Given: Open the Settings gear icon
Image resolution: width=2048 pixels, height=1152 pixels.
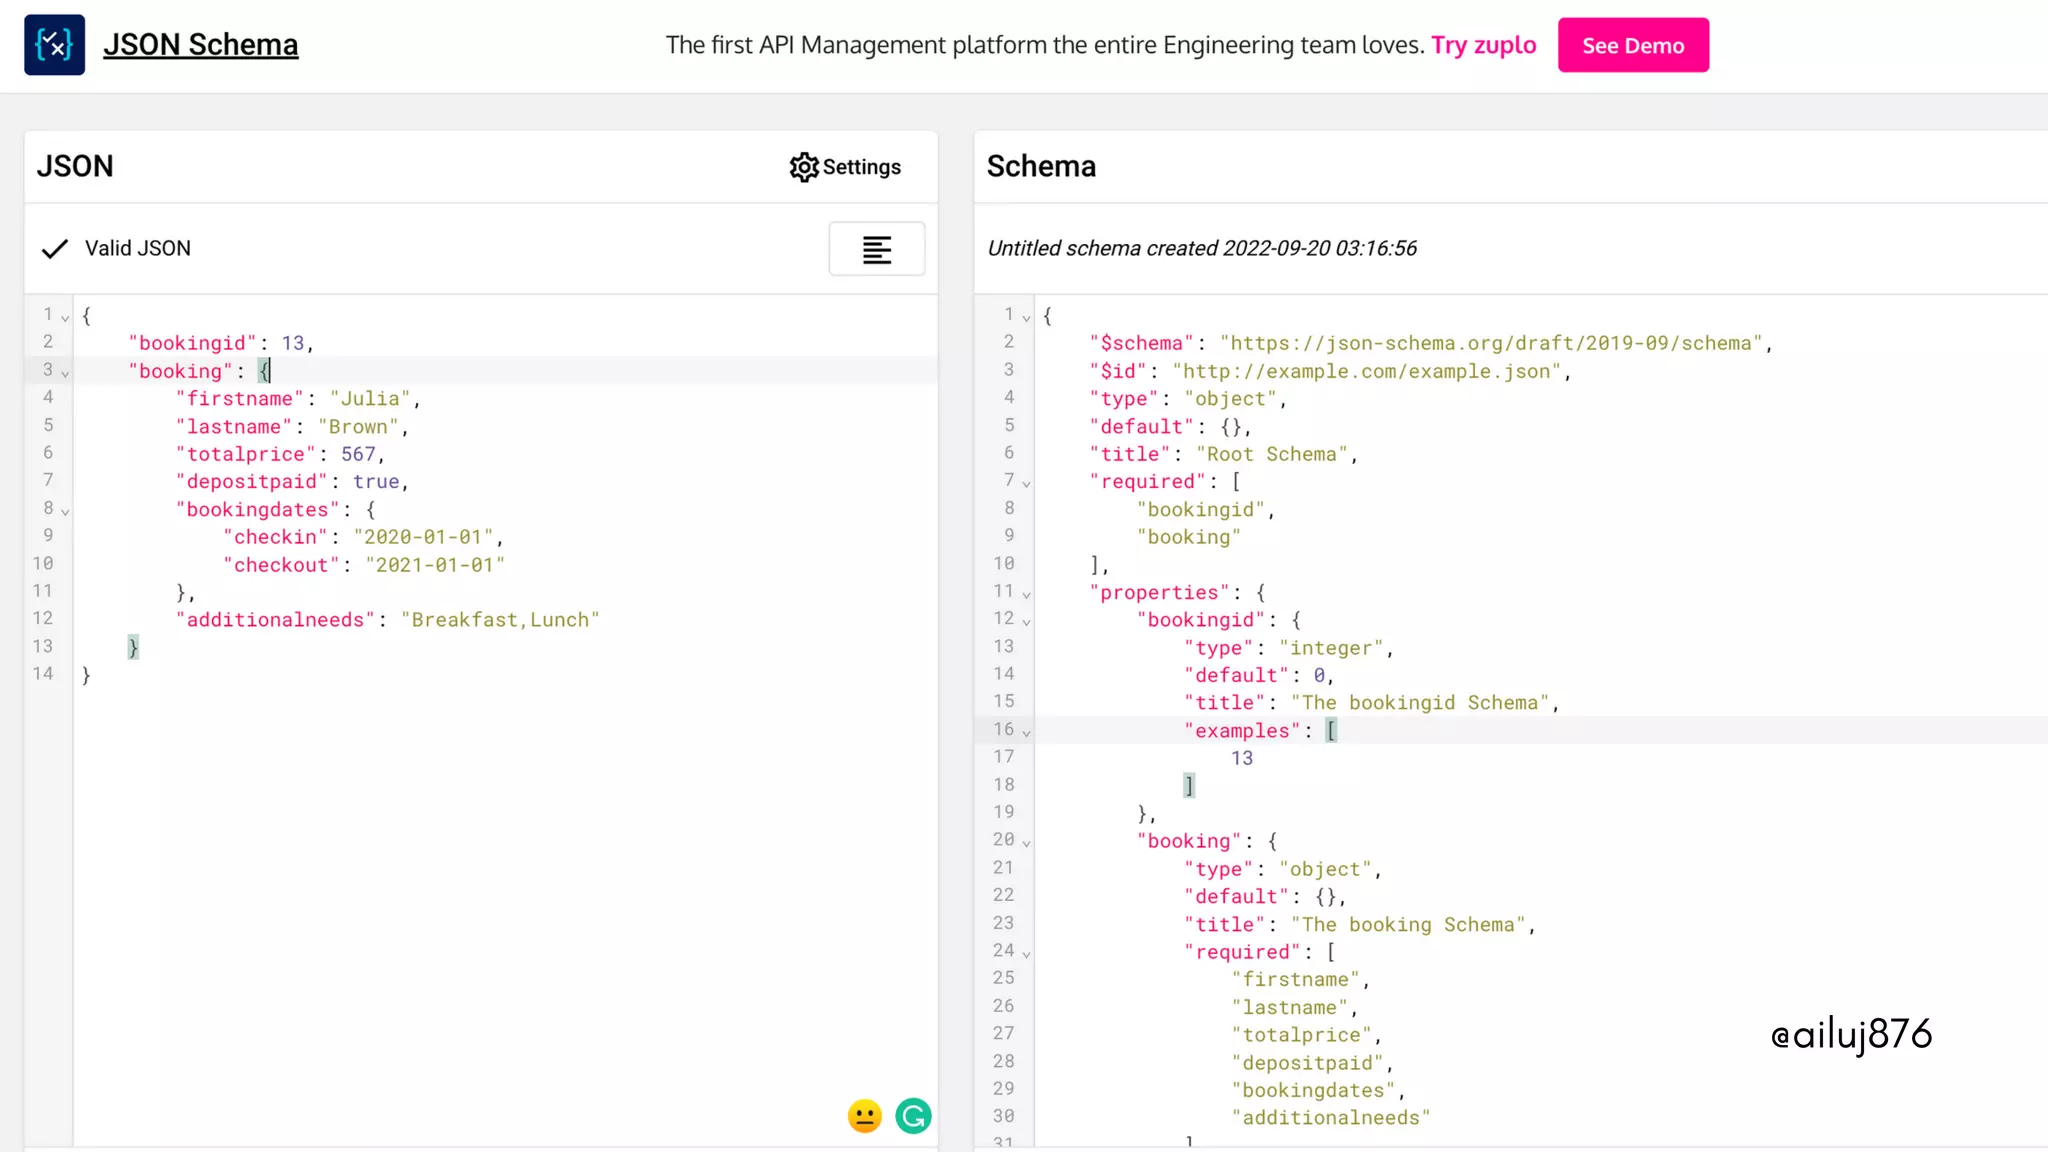Looking at the screenshot, I should tap(803, 167).
